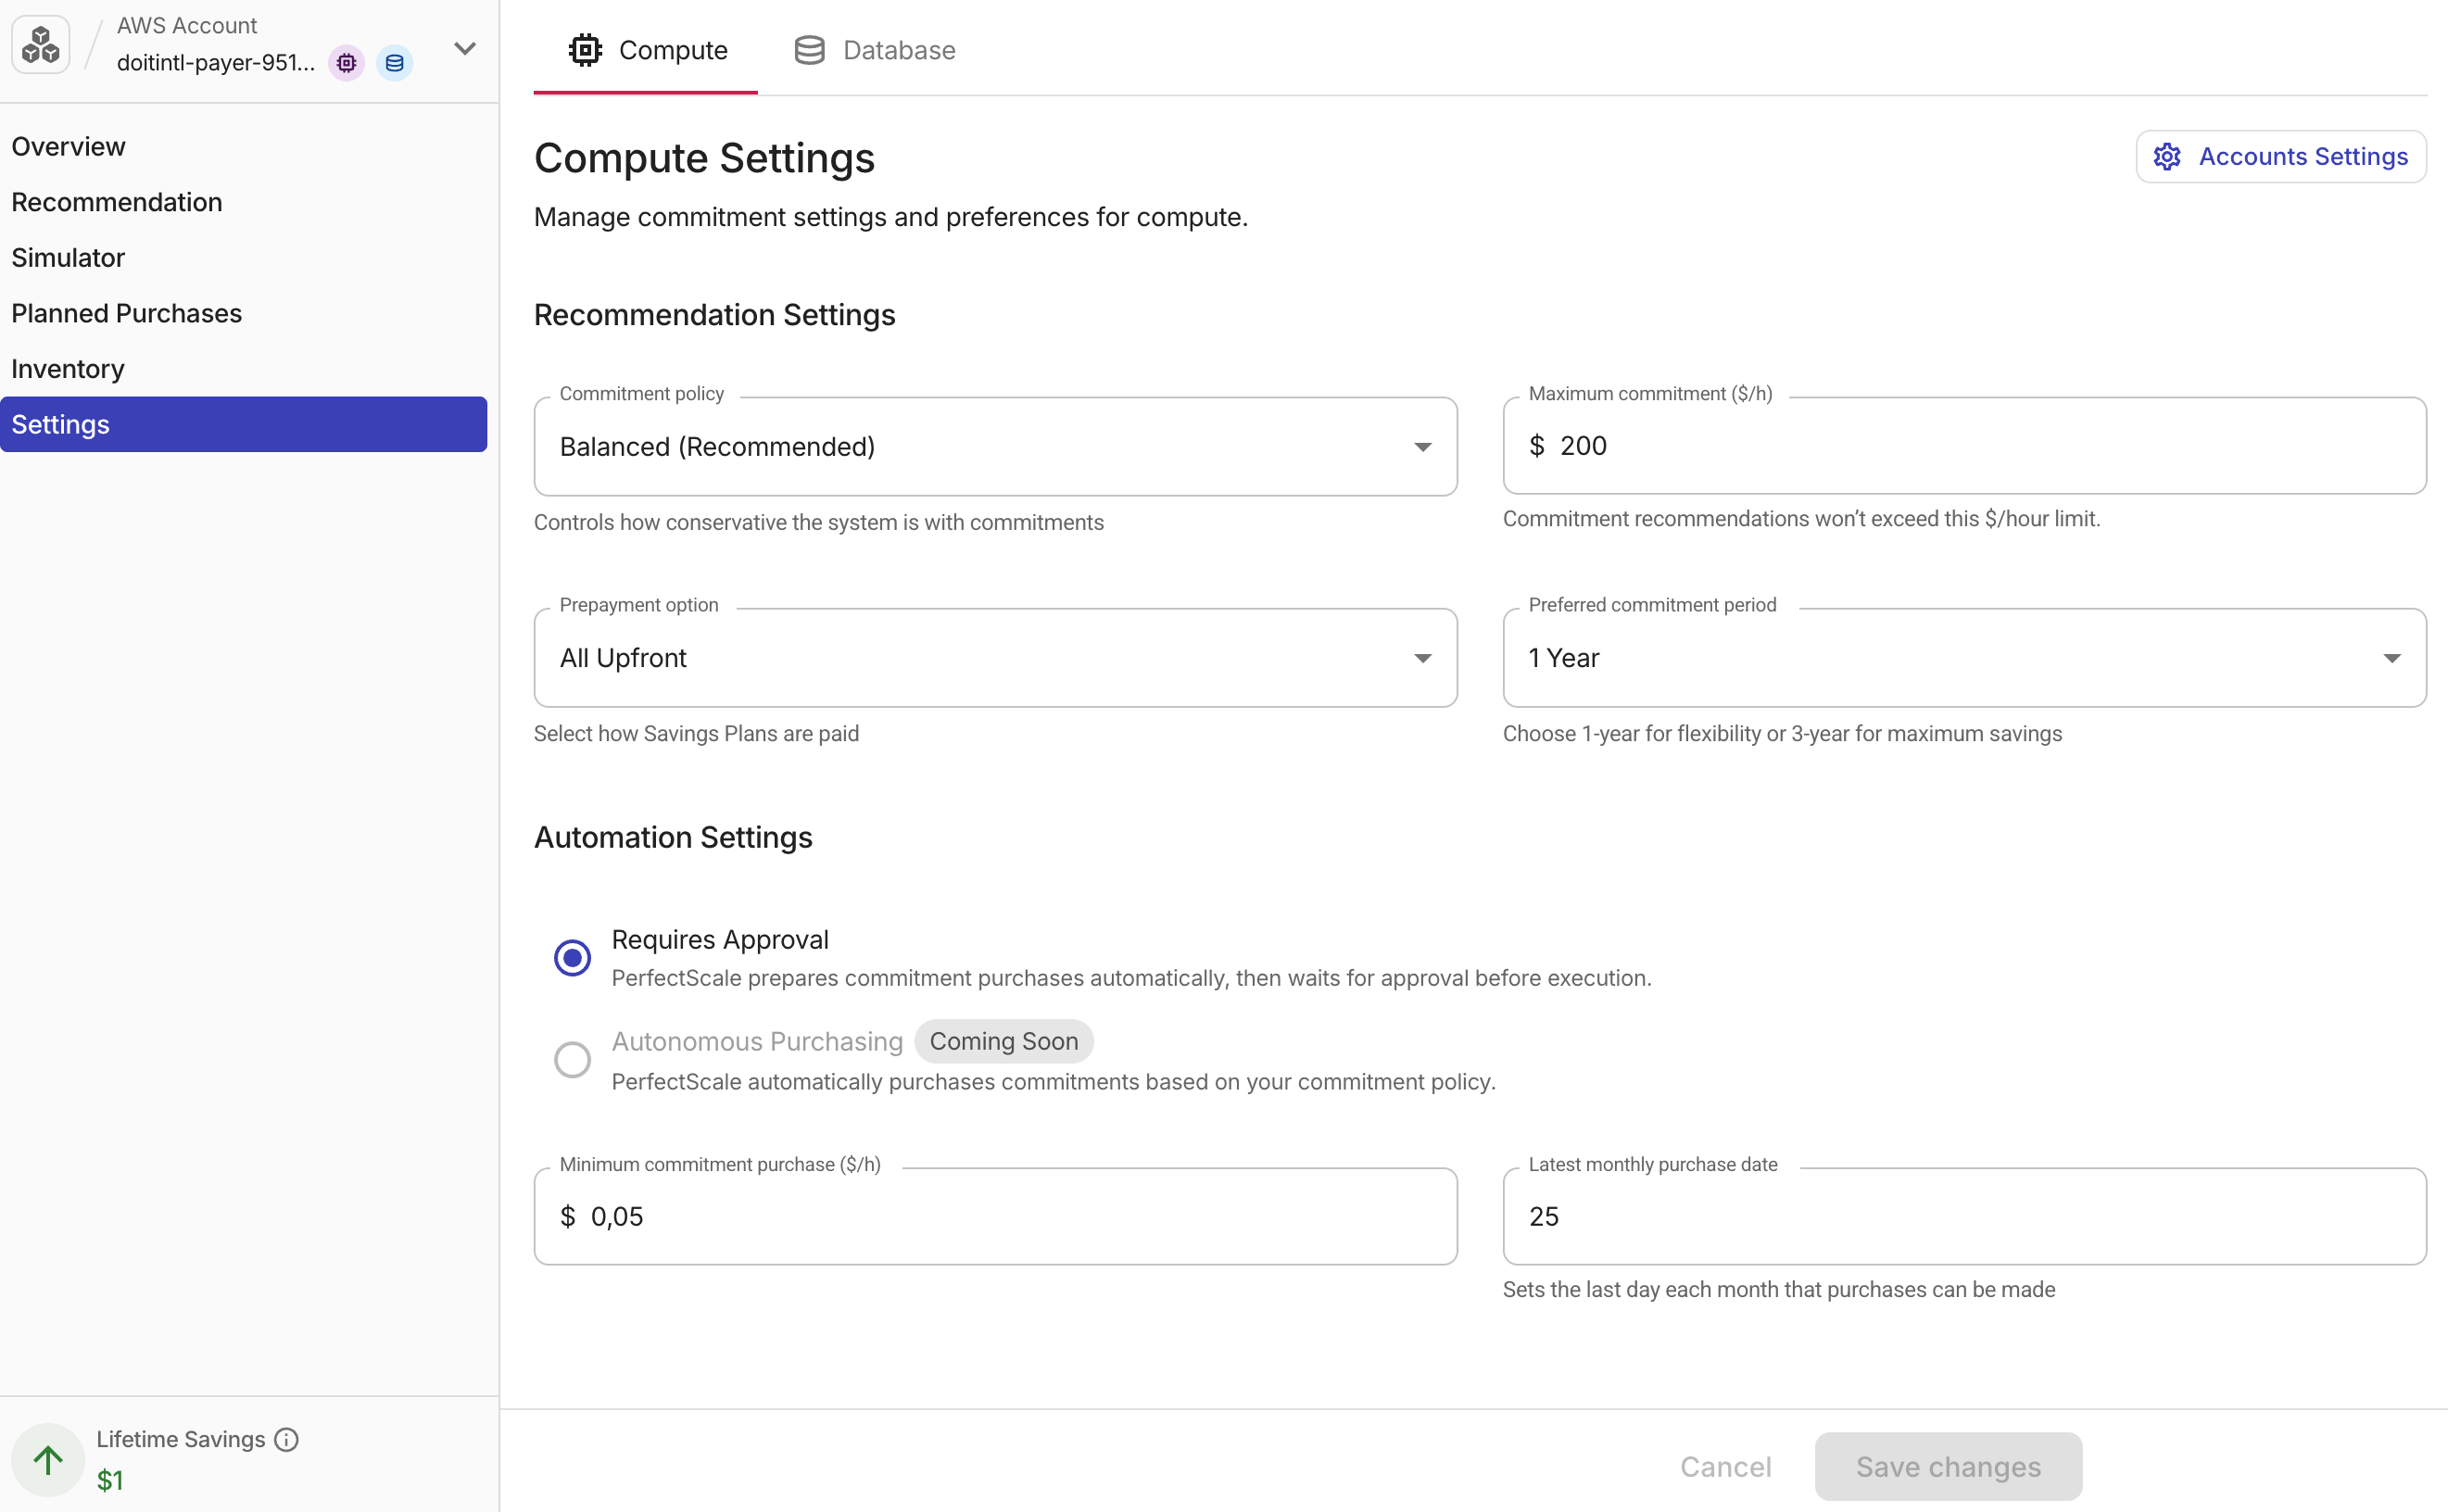The image size is (2448, 1512).
Task: Focus the Maximum commitment input field
Action: [1964, 446]
